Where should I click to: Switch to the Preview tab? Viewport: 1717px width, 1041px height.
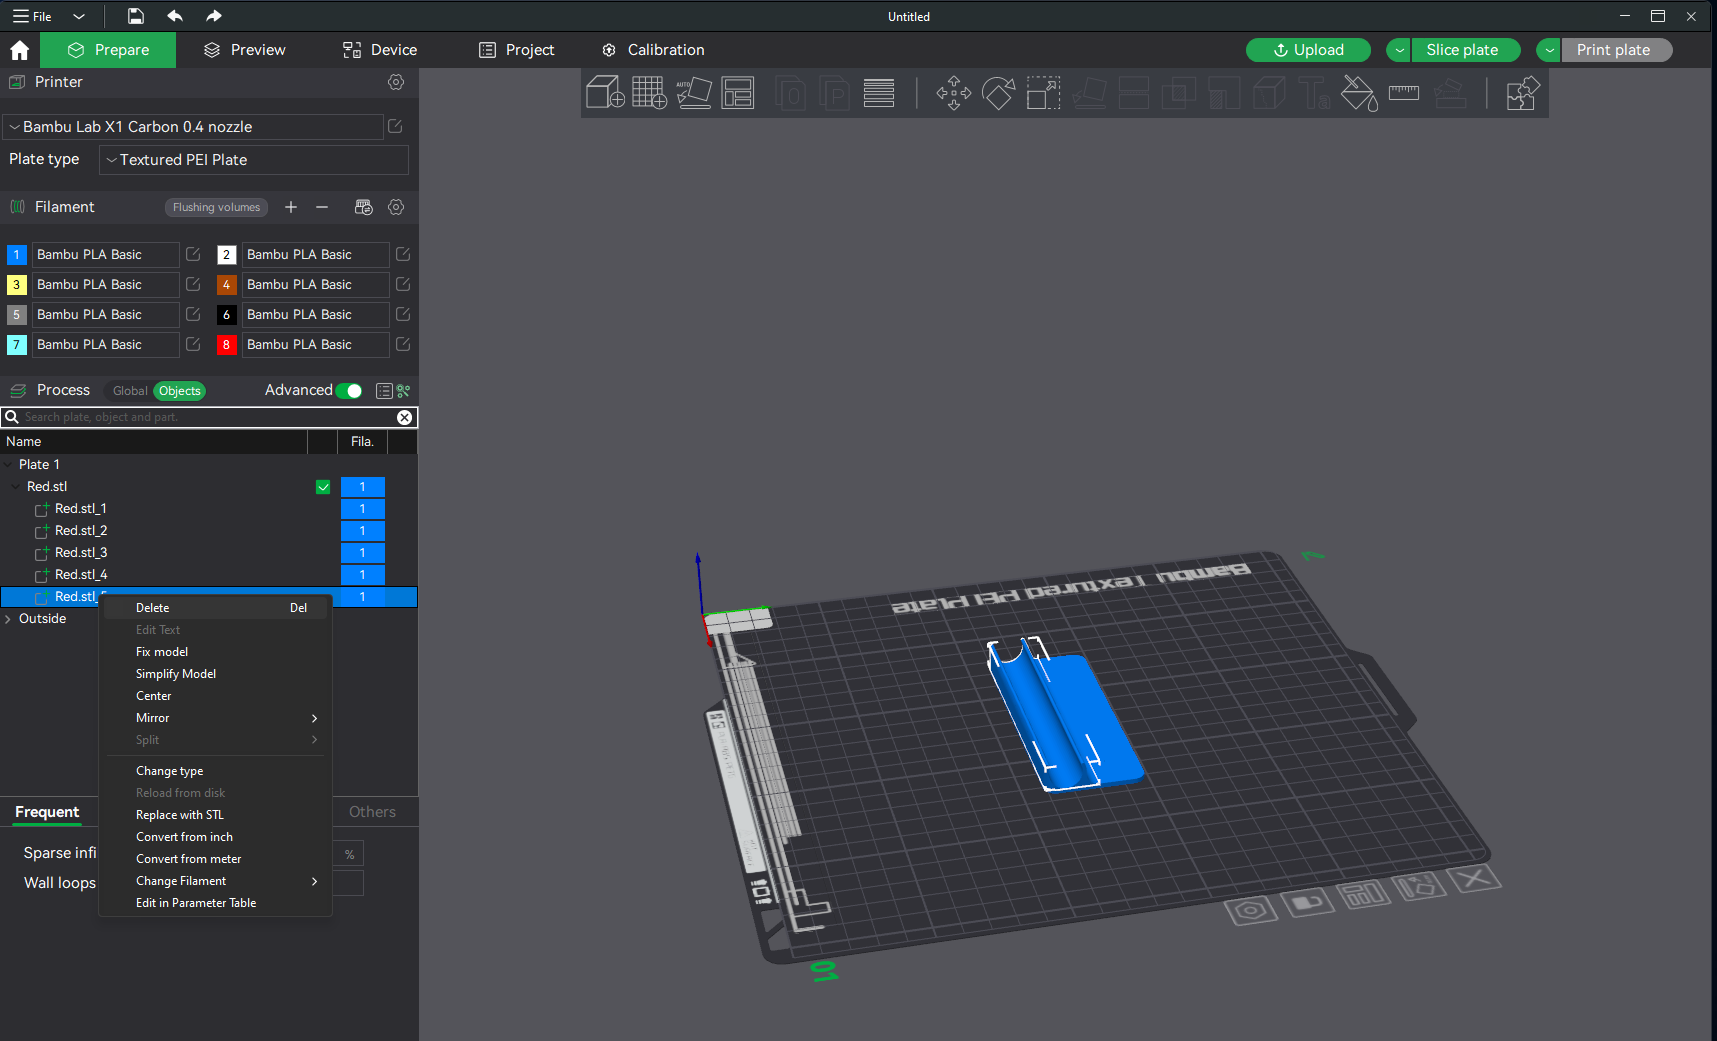point(245,50)
